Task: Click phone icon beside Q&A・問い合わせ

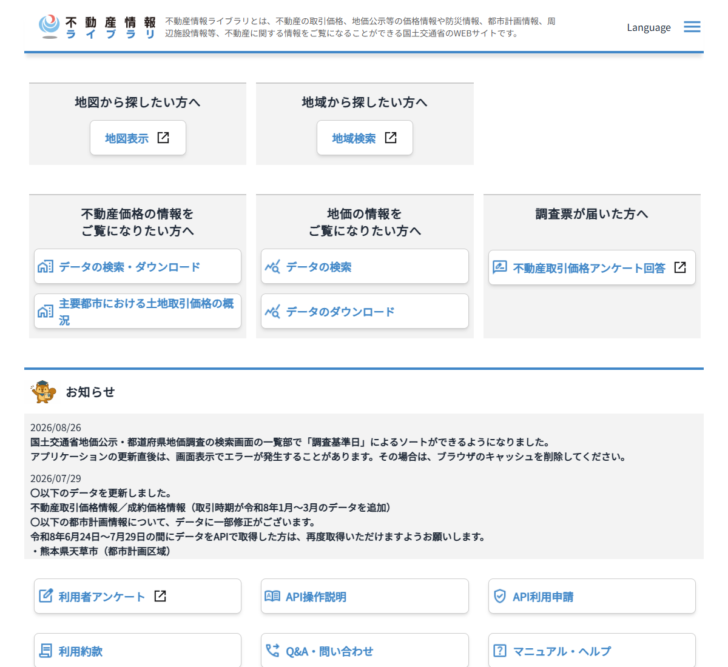Action: [x=273, y=650]
